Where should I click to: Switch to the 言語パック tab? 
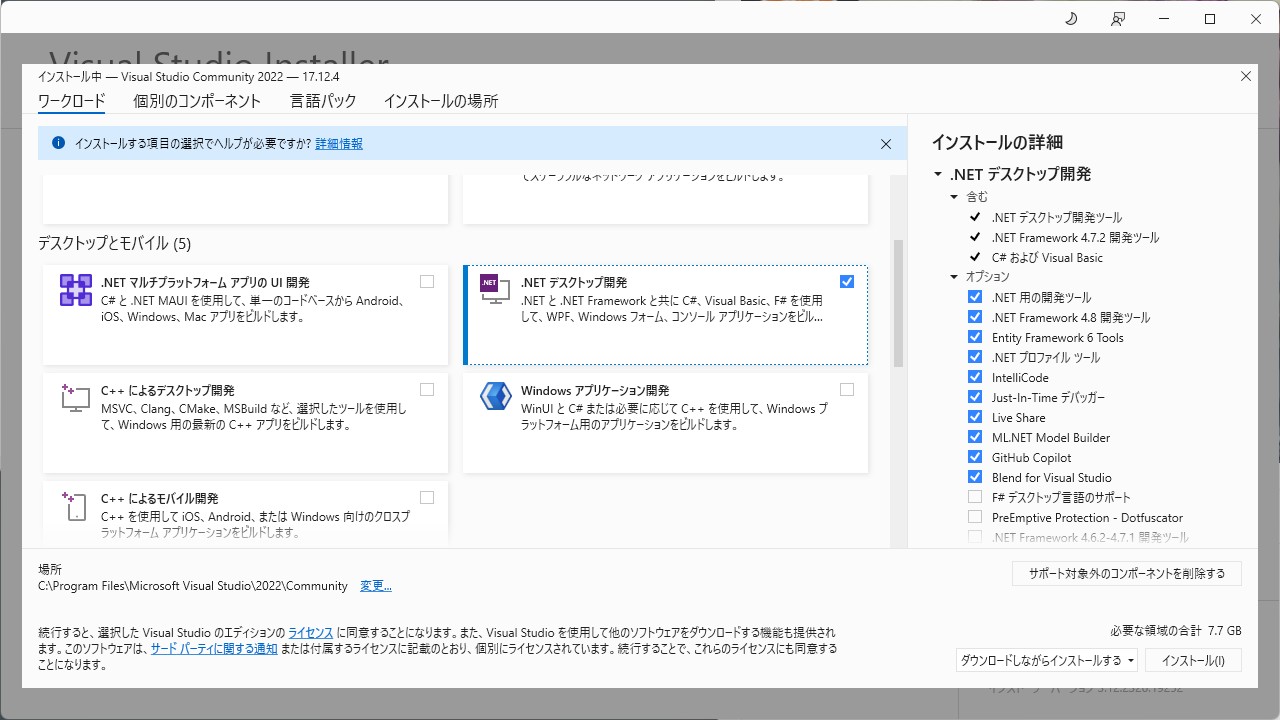coord(323,101)
